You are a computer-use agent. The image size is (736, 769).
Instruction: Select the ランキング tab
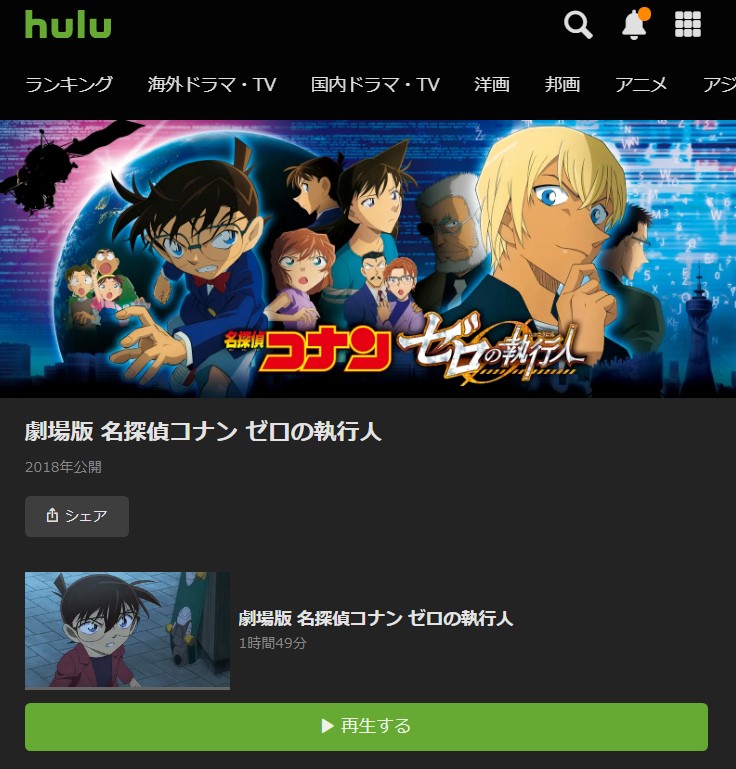69,84
